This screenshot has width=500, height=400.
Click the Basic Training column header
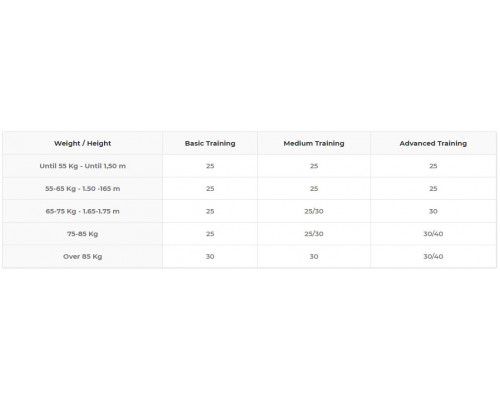click(x=210, y=143)
